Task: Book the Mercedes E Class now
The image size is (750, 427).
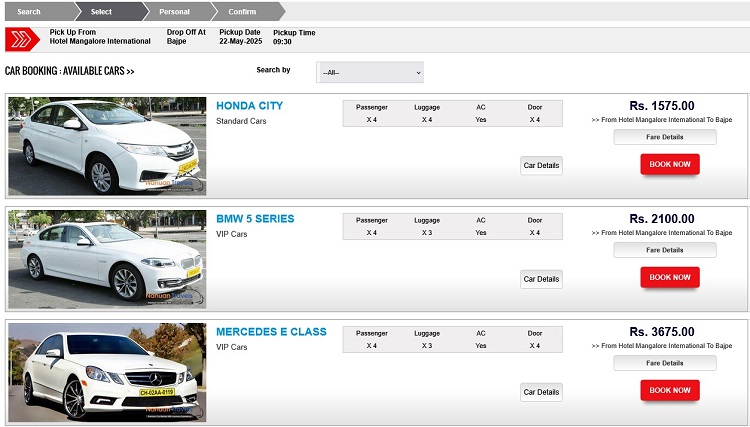Action: tap(670, 390)
